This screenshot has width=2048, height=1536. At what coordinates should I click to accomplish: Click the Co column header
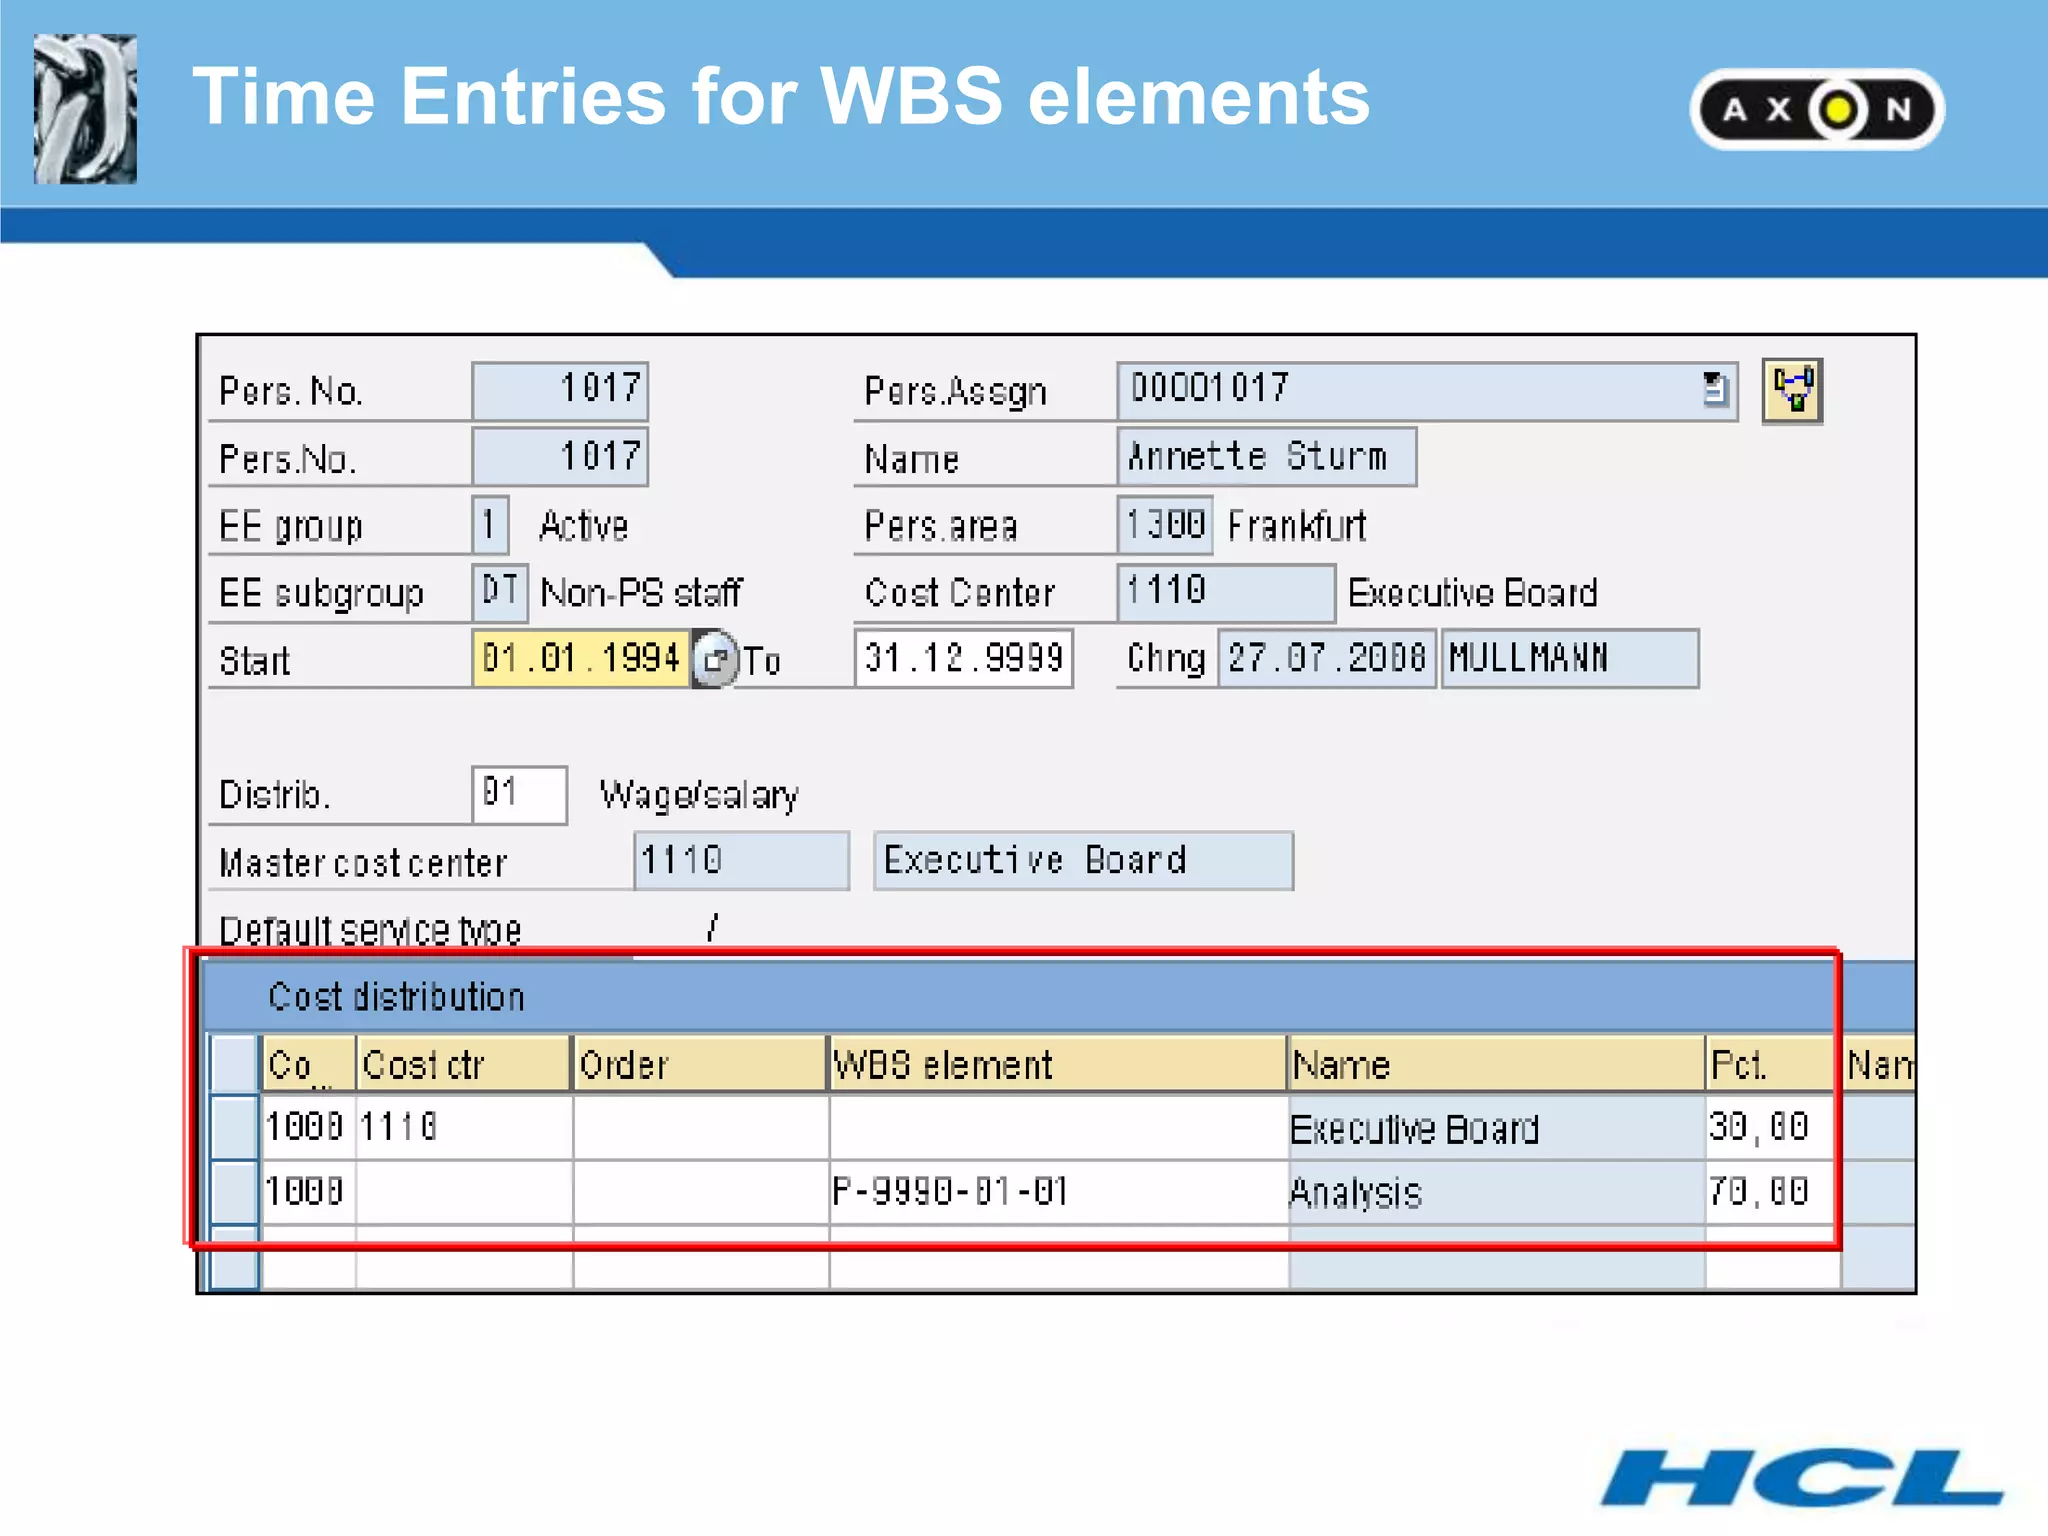tap(309, 1063)
